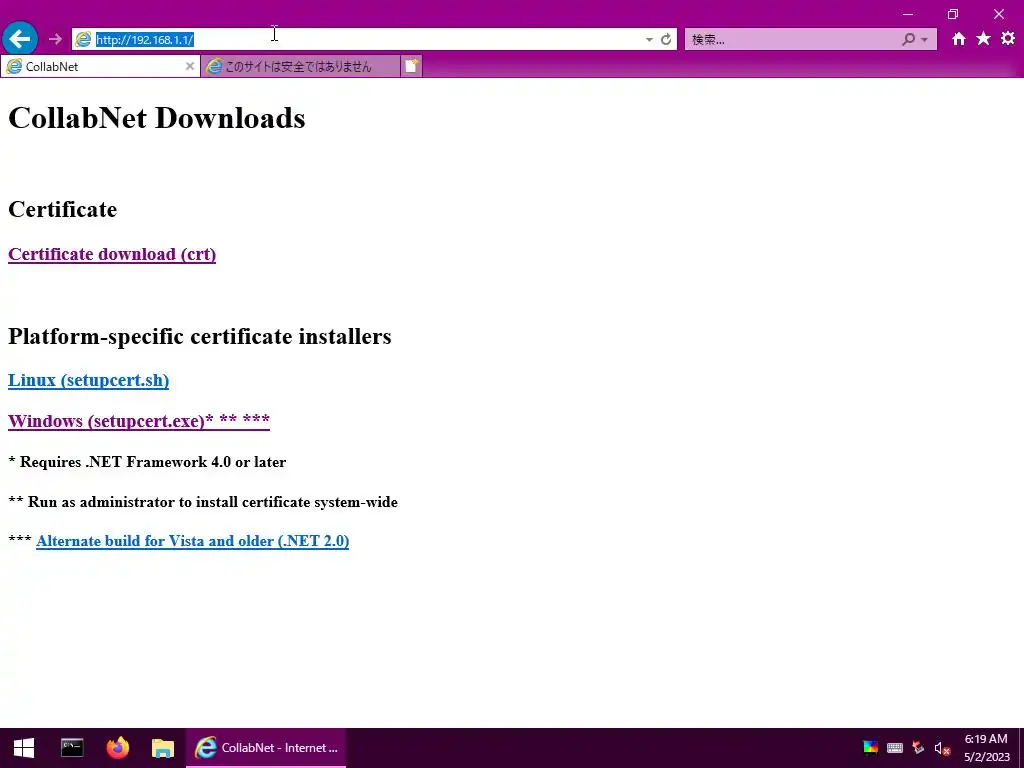The image size is (1024, 768).
Task: Open File Explorer from the taskbar
Action: (163, 748)
